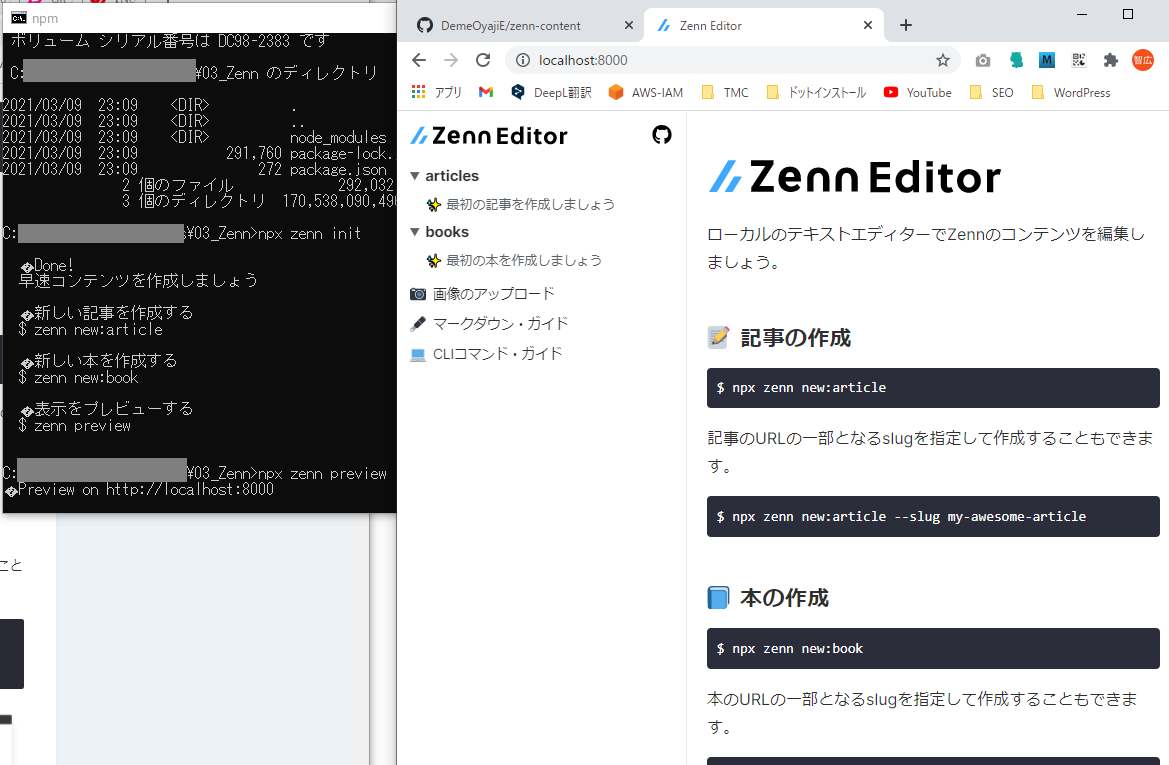Viewport: 1169px width, 765px height.
Task: Open the GitHub icon in Zenn sidebar
Action: point(662,135)
